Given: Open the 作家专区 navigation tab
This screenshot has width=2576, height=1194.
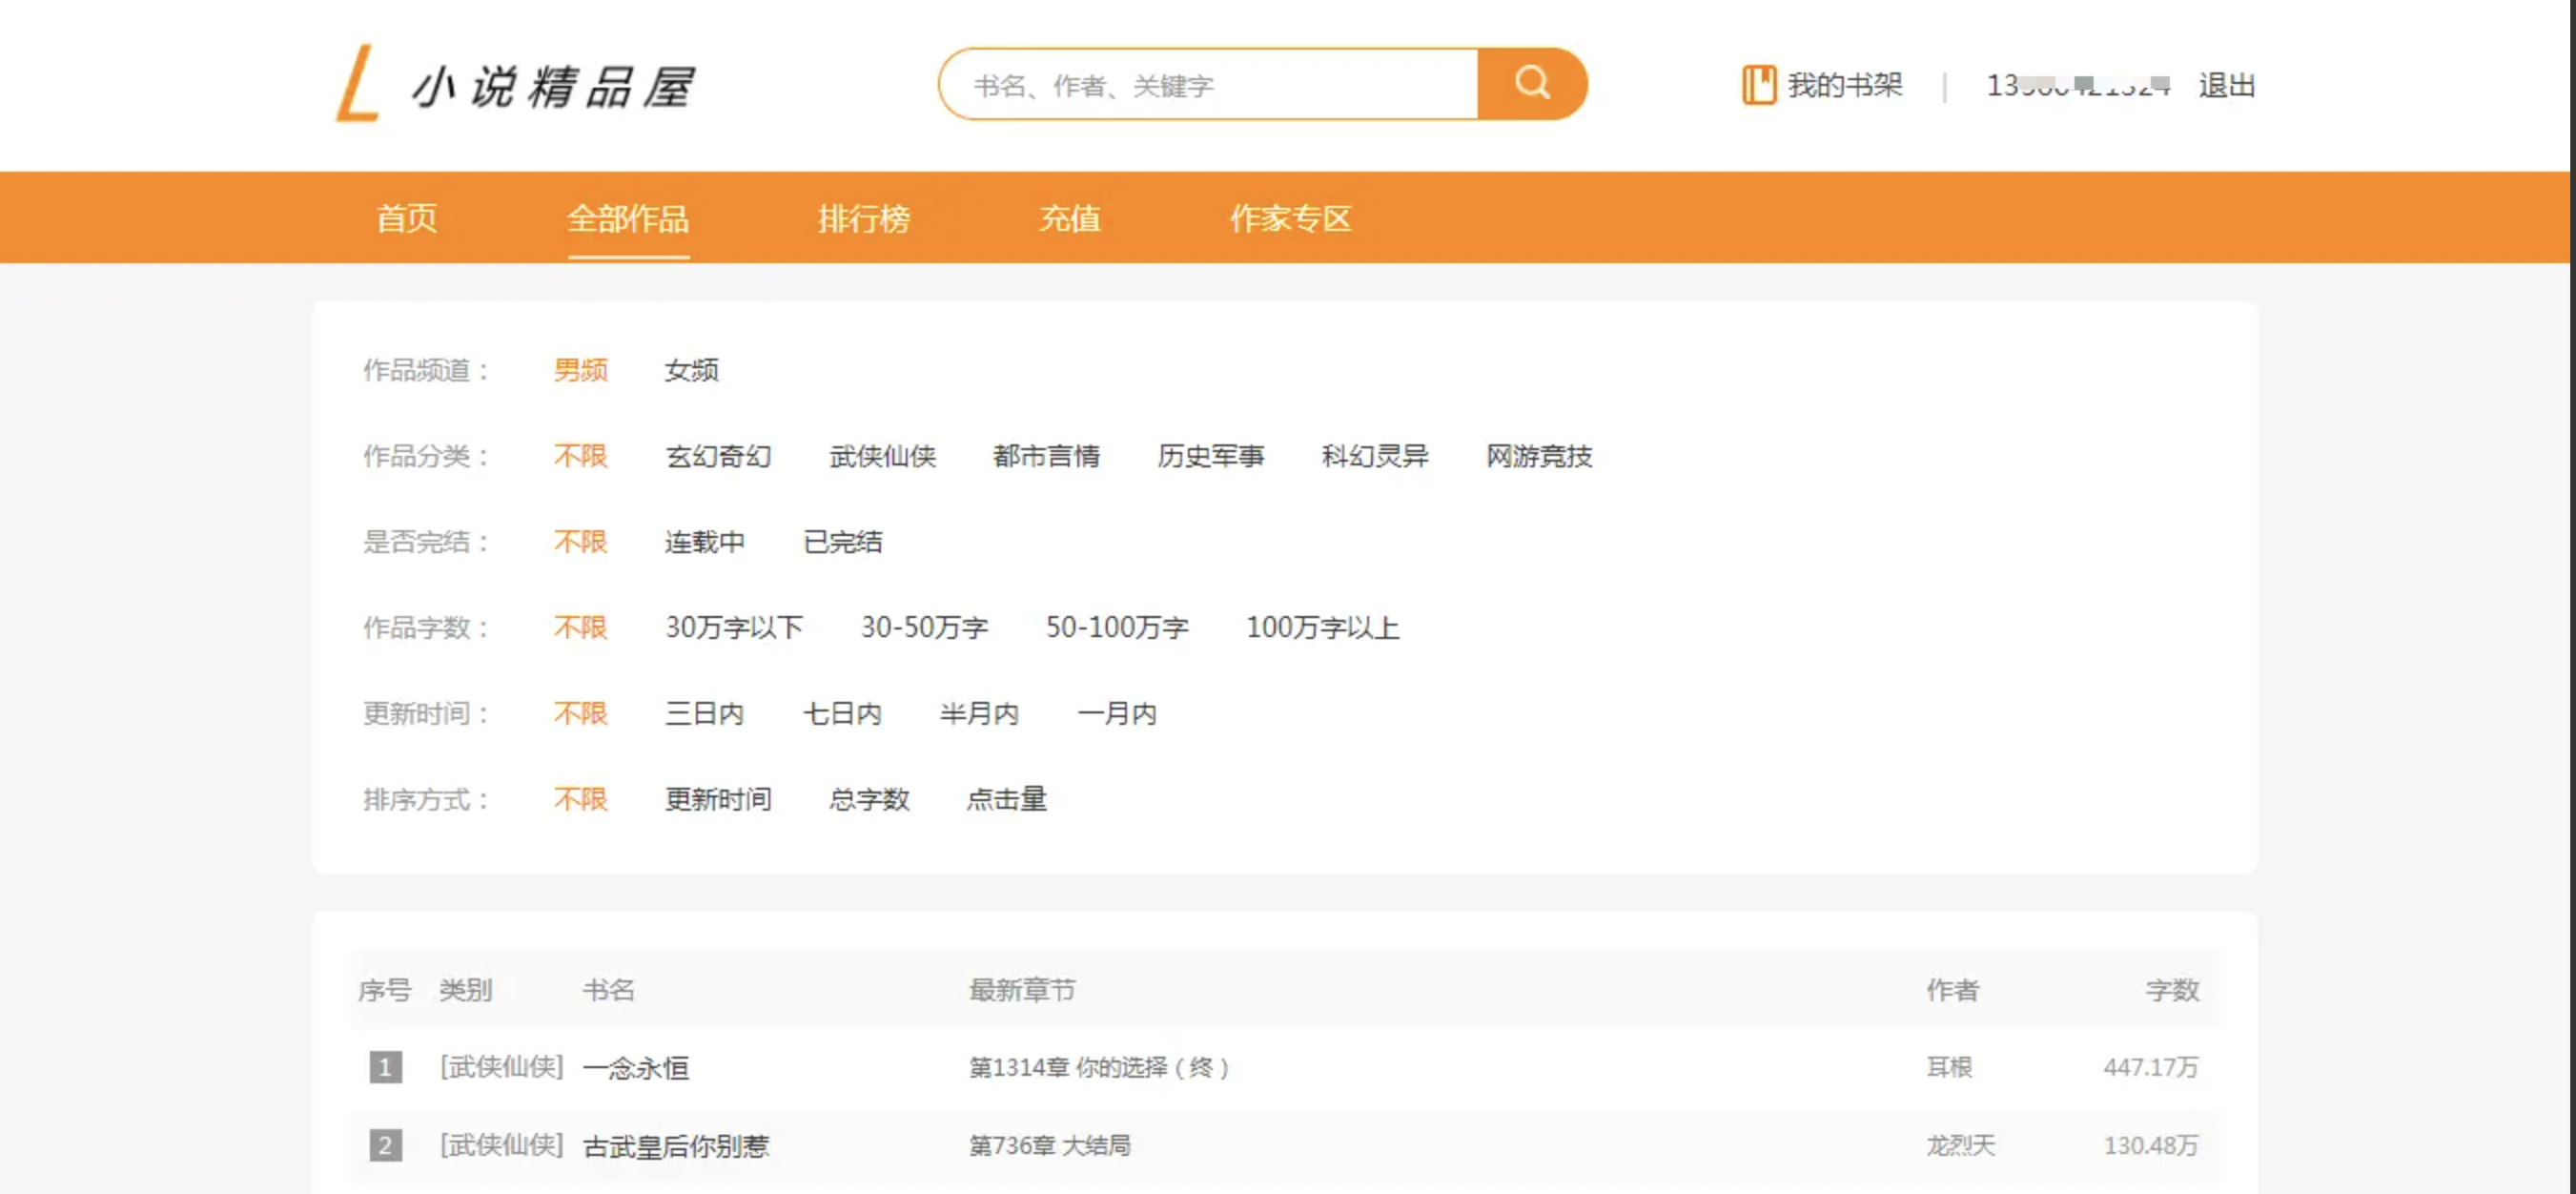Looking at the screenshot, I should (x=1290, y=218).
